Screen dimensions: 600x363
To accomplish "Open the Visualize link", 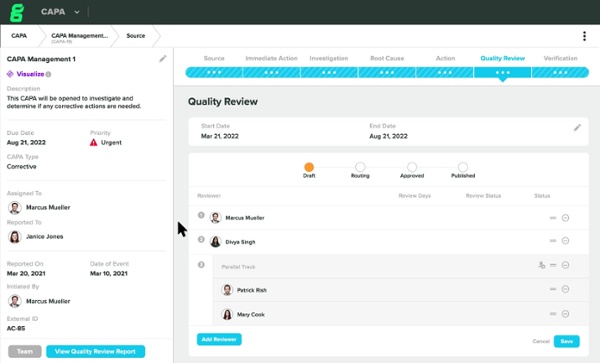I will pyautogui.click(x=30, y=74).
